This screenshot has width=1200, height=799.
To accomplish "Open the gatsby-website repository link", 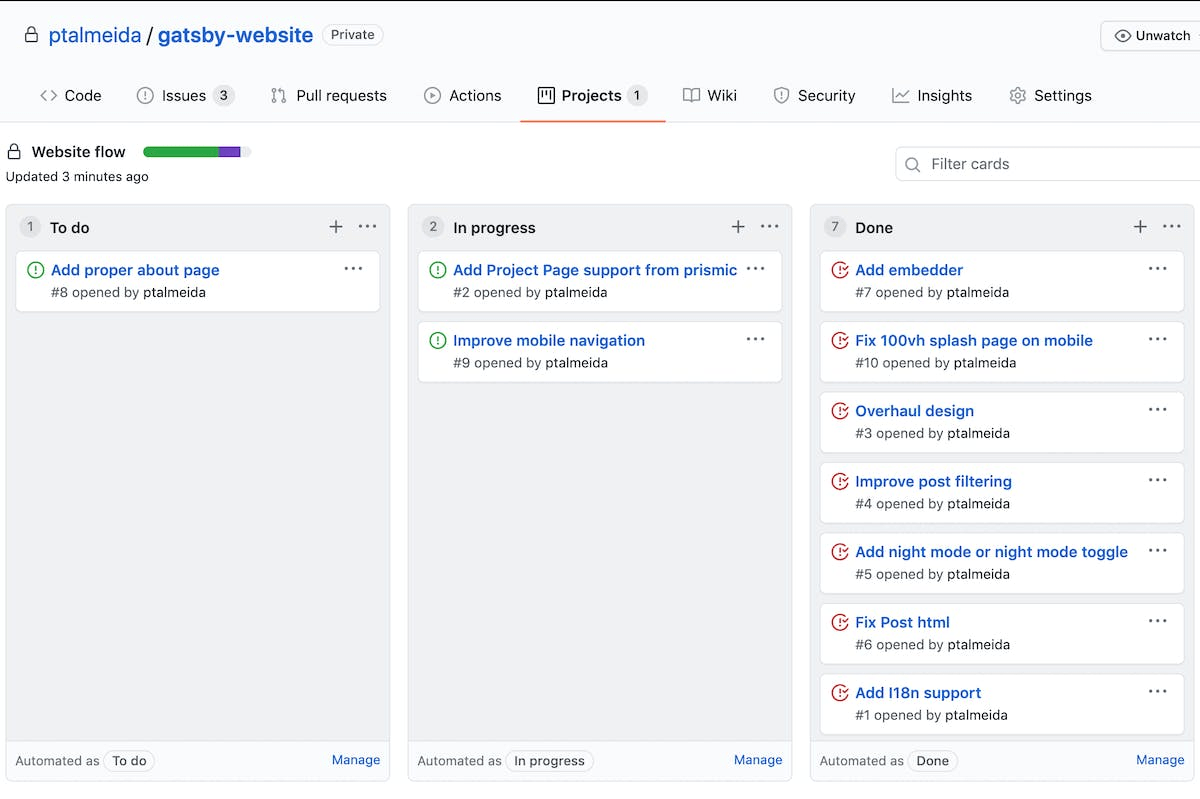I will tap(236, 35).
